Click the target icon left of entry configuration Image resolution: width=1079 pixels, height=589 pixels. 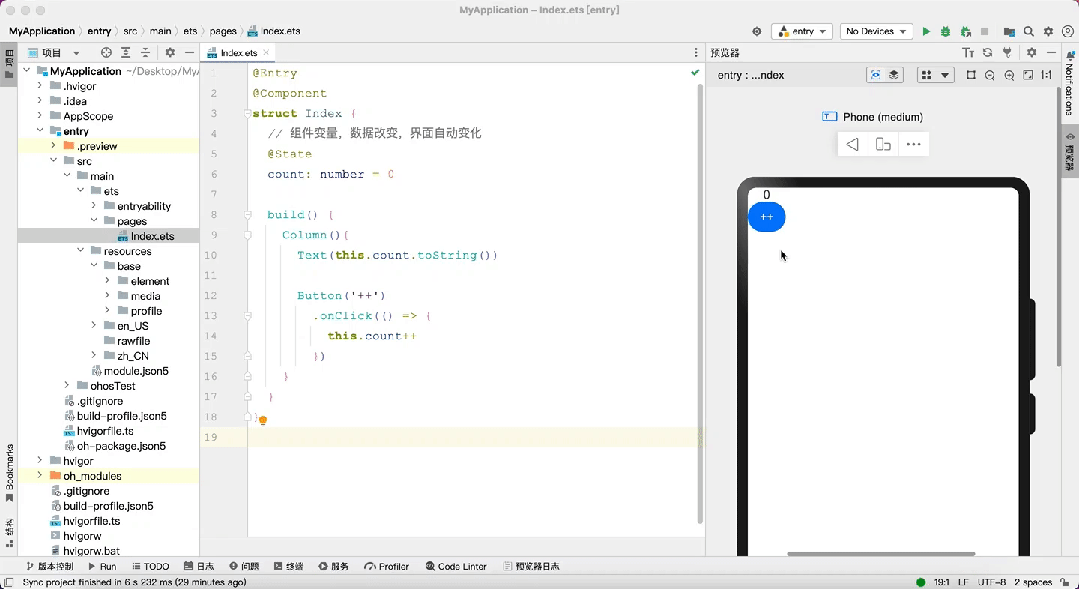756,32
